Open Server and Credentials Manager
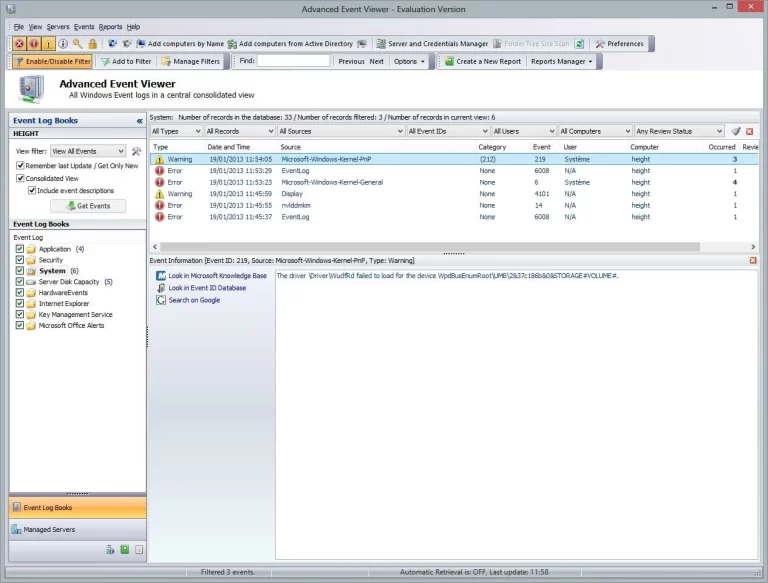This screenshot has width=768, height=583. click(432, 44)
